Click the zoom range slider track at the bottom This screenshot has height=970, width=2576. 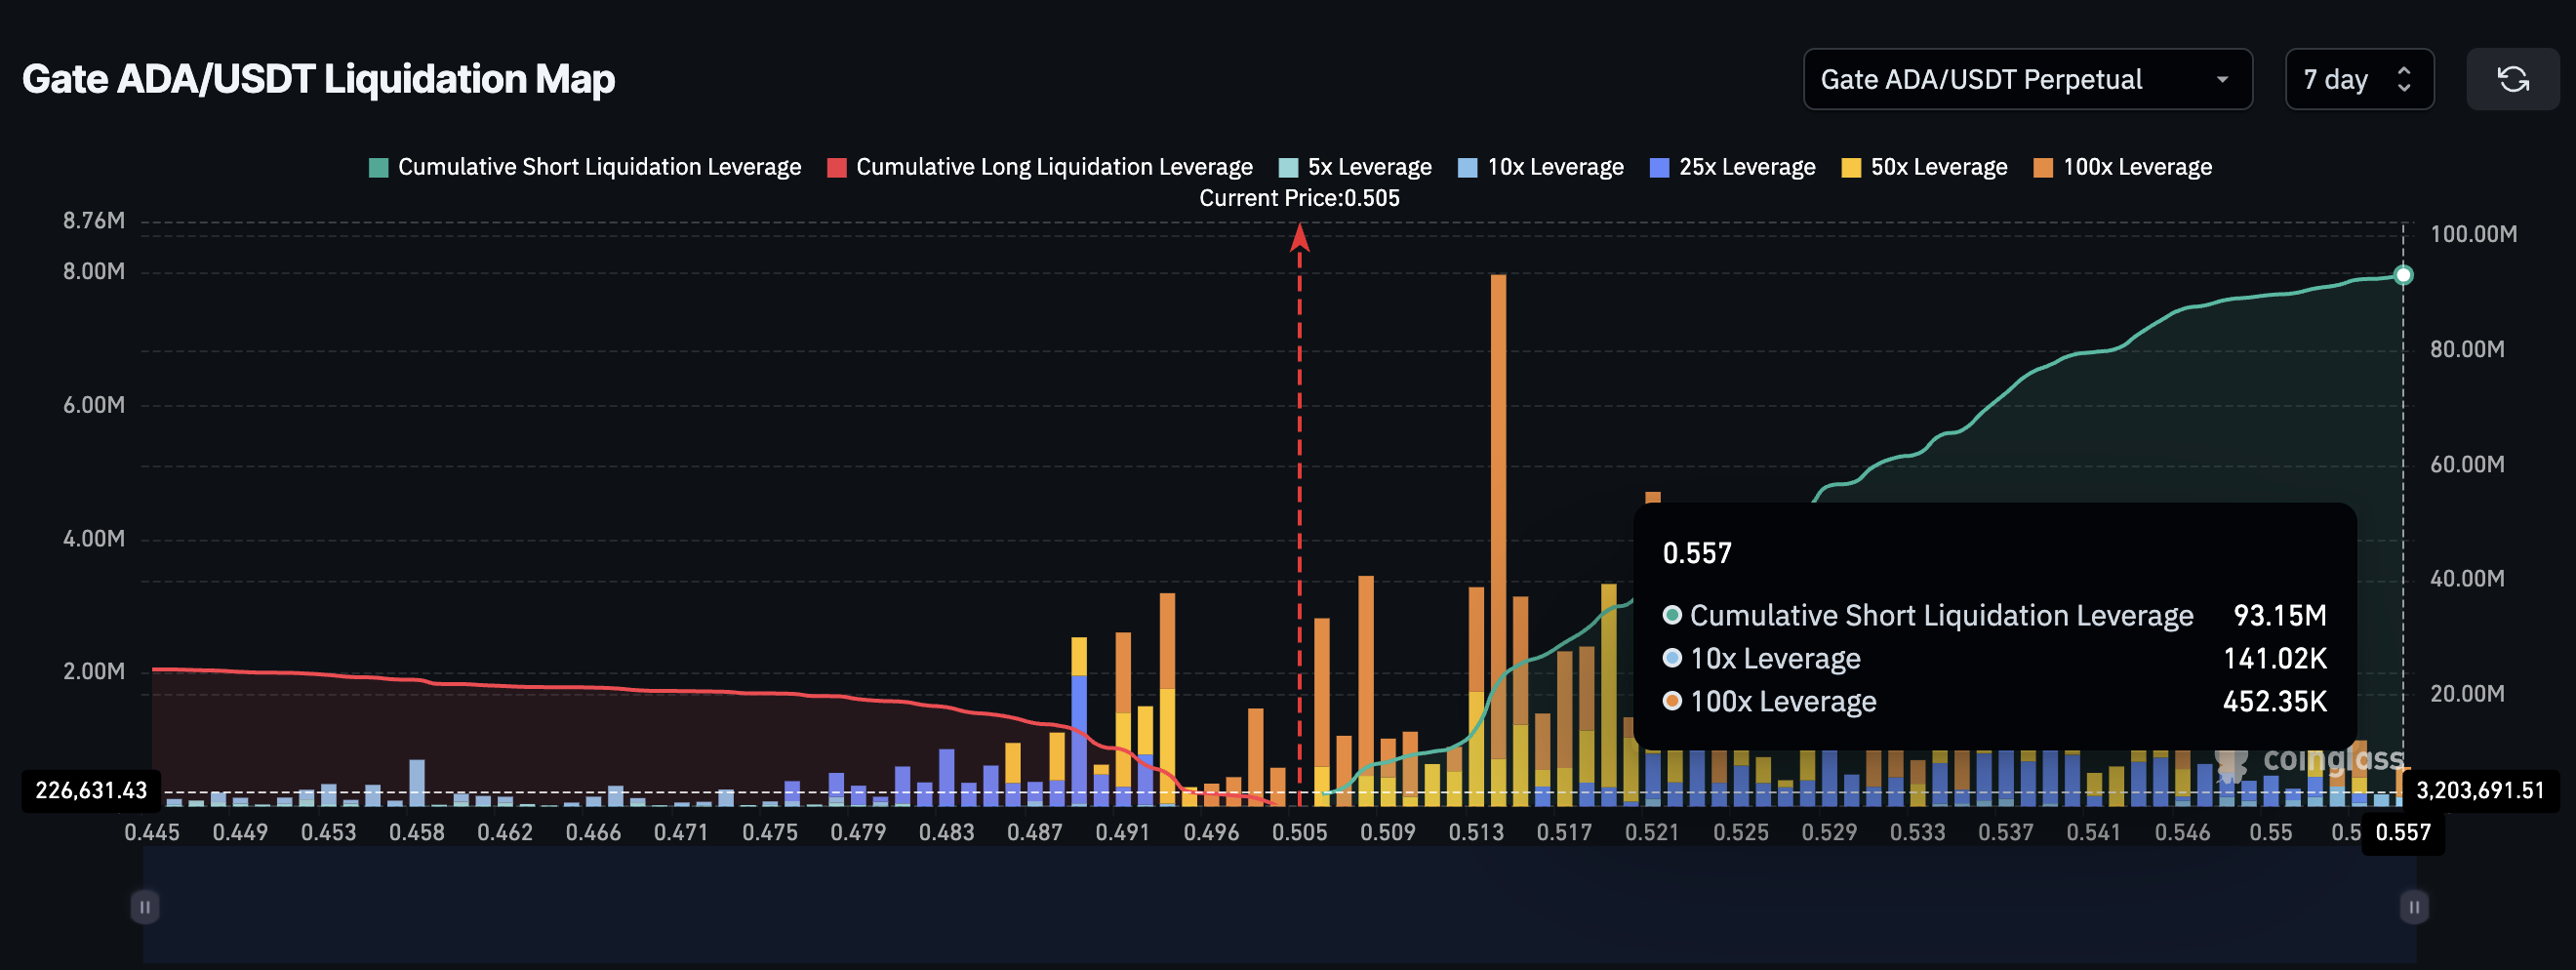(x=1280, y=907)
